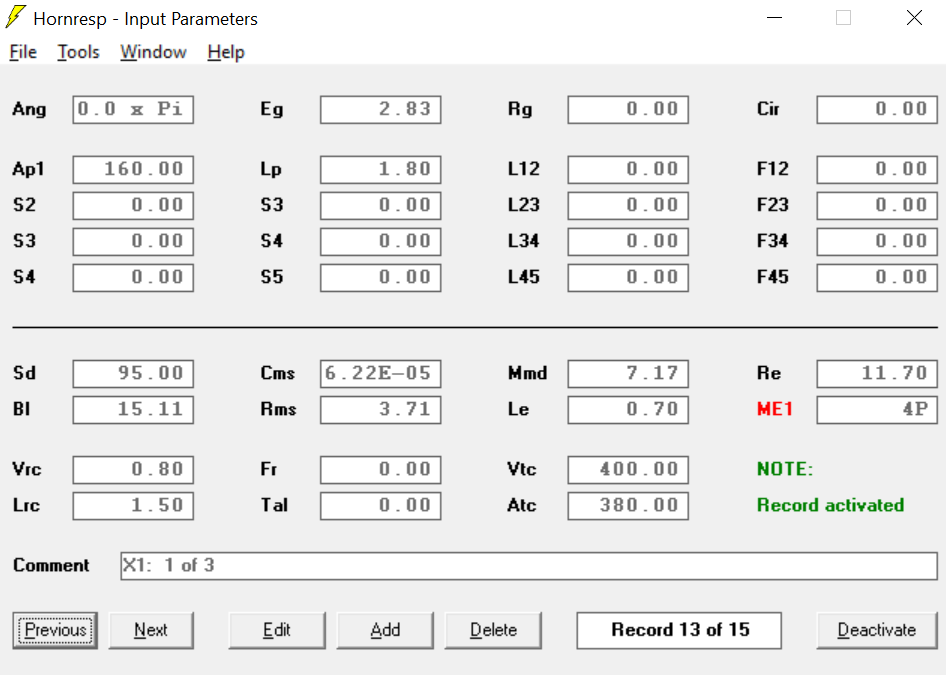946x675 pixels.
Task: Click the F23 input field
Action: [x=877, y=206]
